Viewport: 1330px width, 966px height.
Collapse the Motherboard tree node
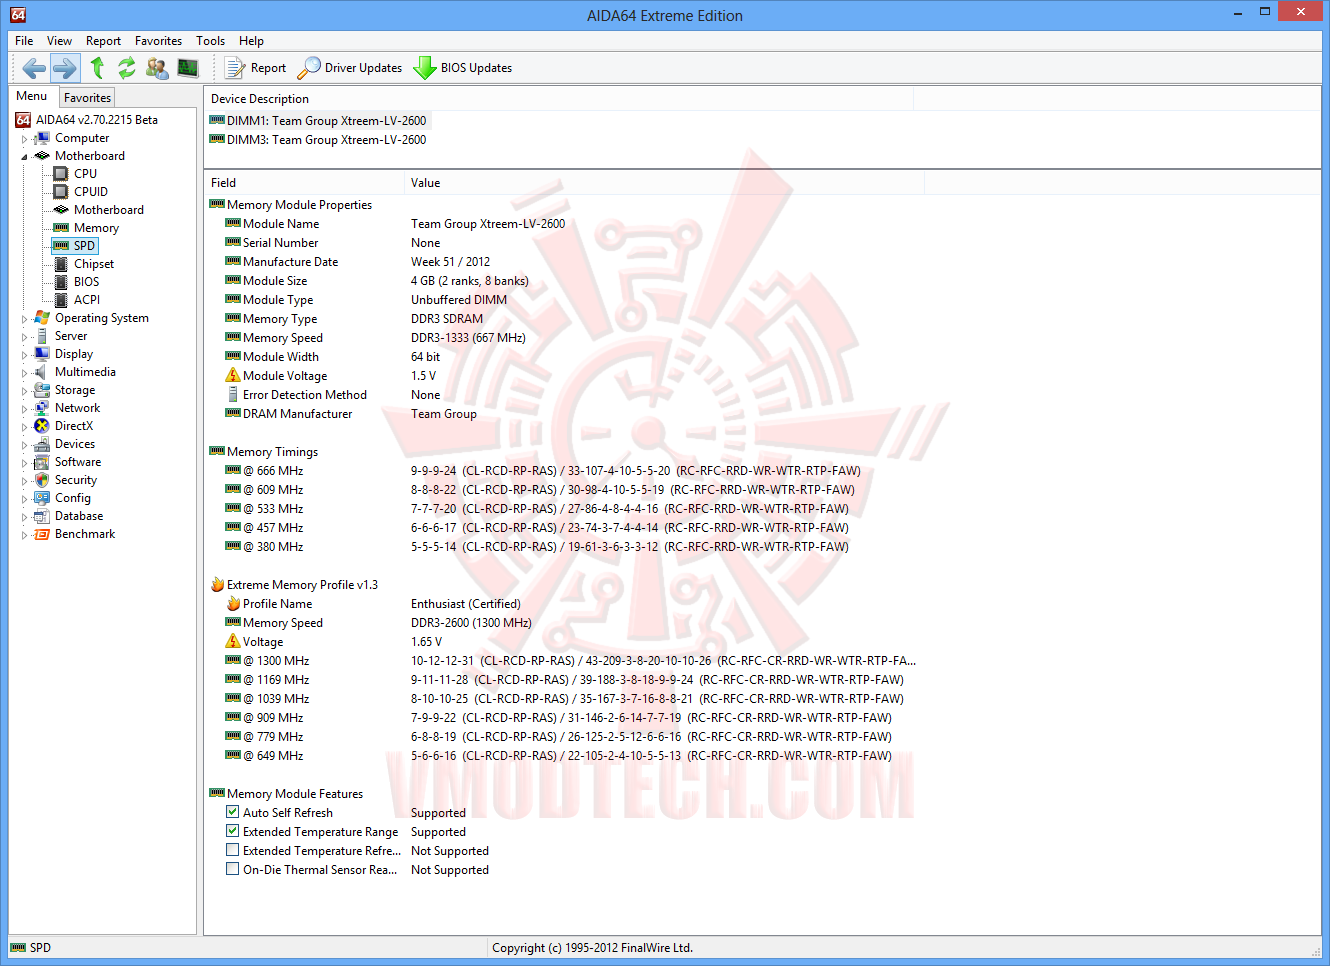coord(25,157)
